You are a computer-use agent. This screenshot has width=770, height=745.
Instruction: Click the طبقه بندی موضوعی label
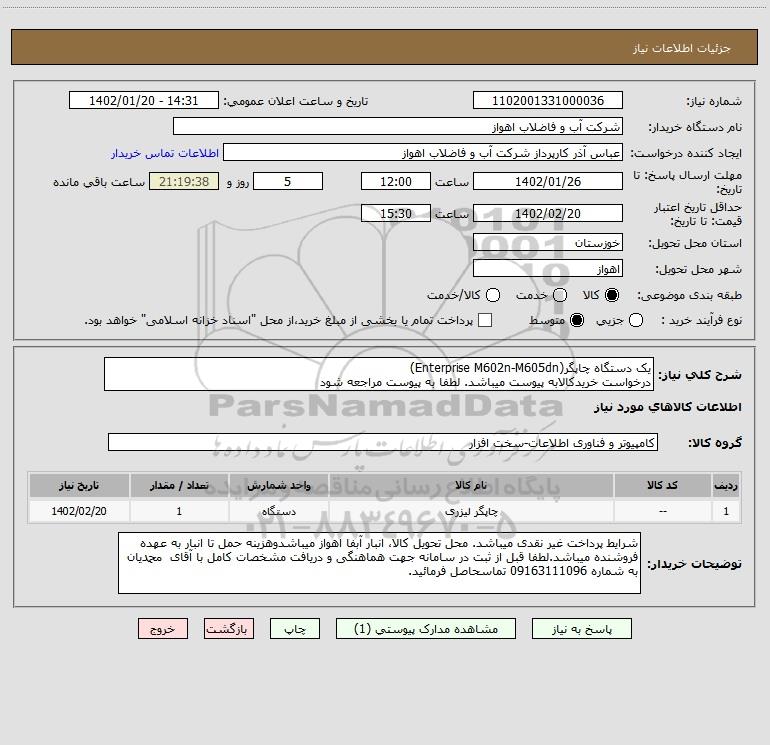(689, 295)
